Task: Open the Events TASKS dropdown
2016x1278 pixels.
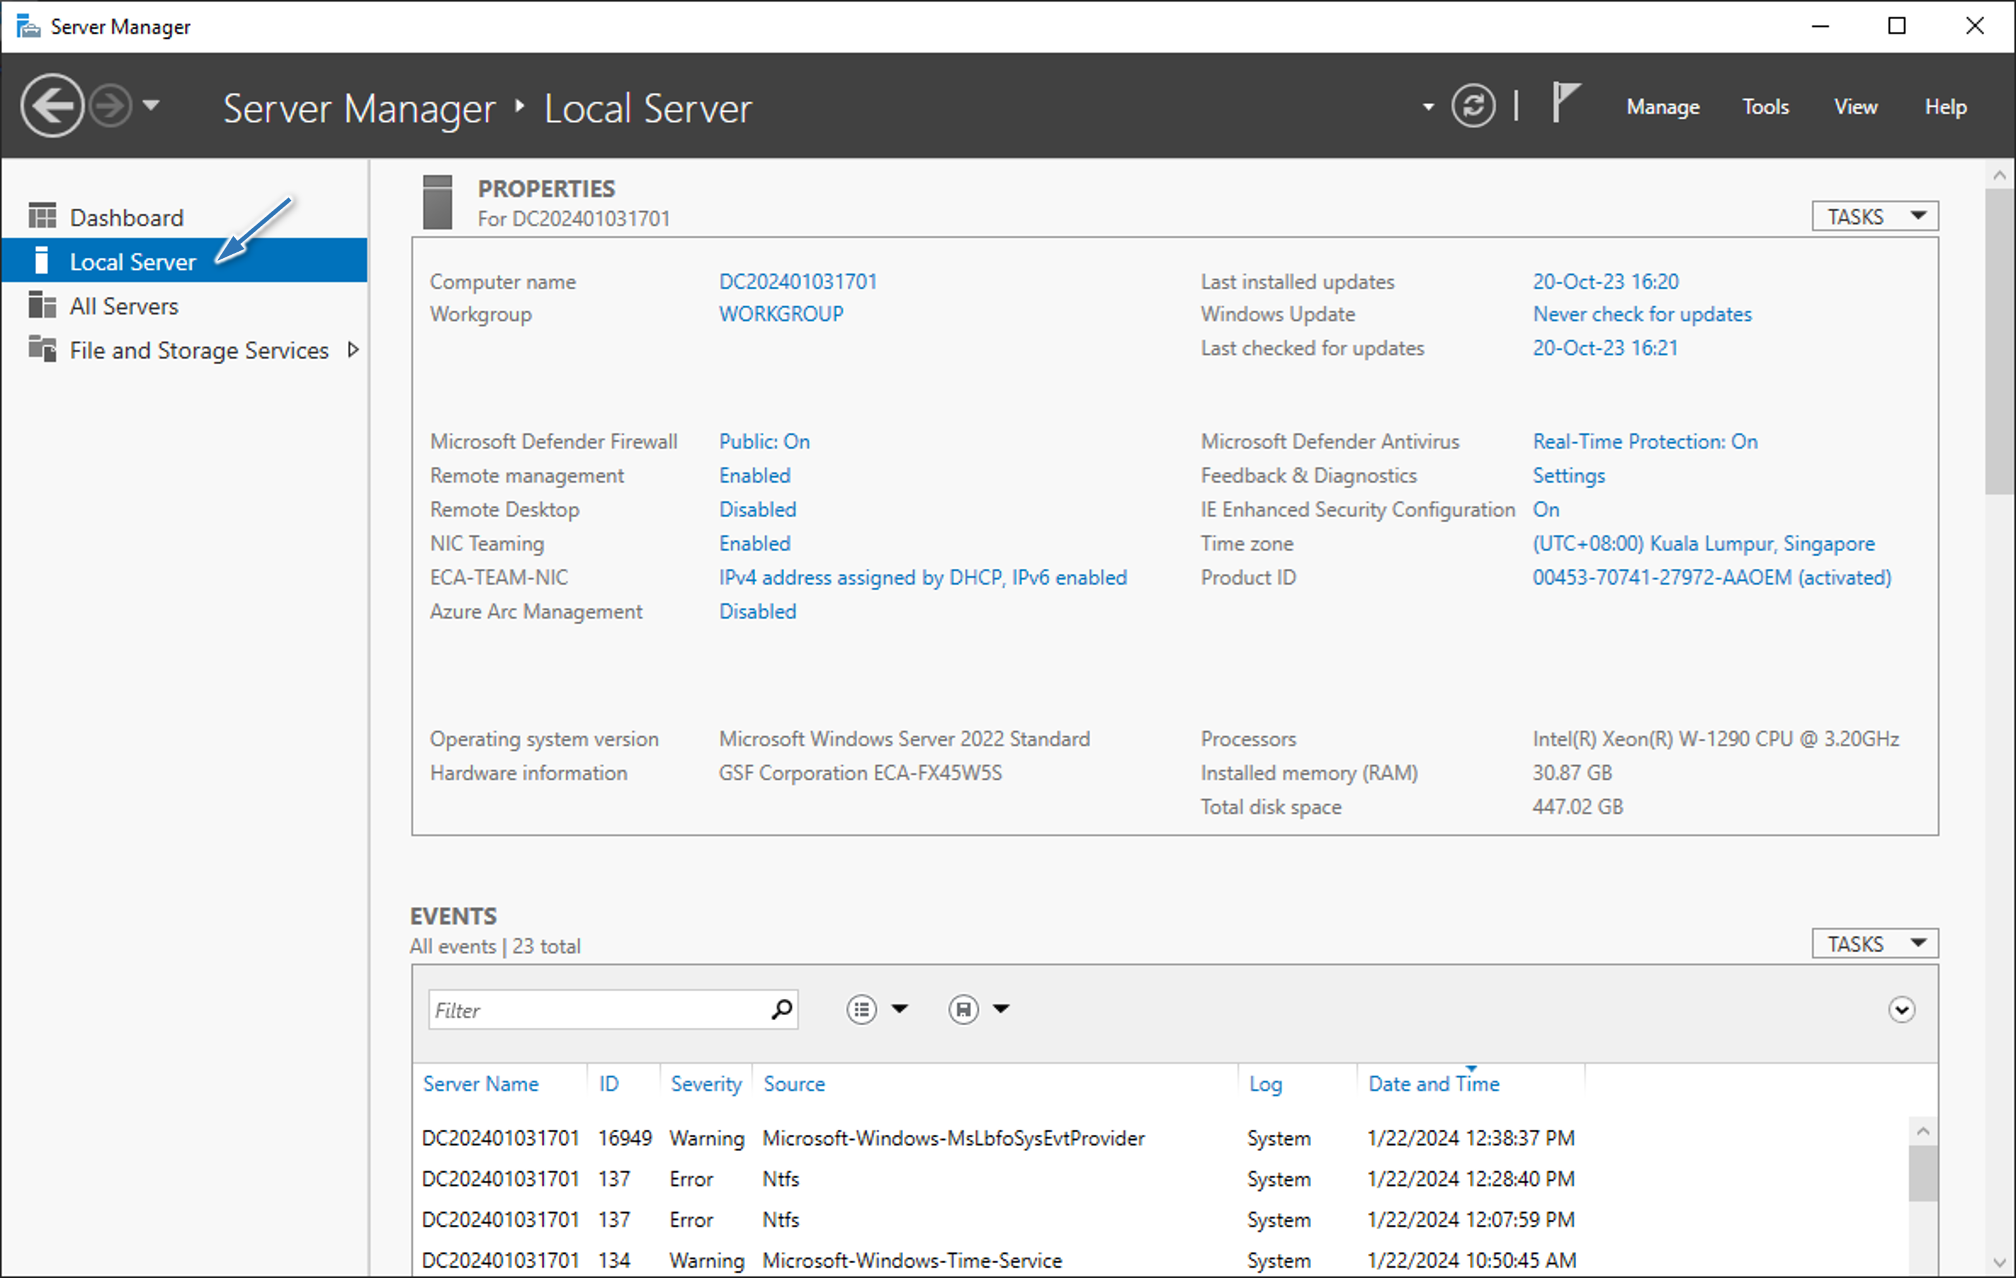Action: 1875,944
